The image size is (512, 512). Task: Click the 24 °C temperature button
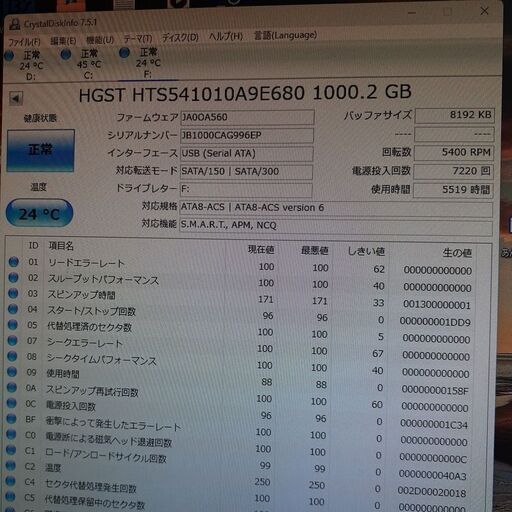pyautogui.click(x=39, y=213)
